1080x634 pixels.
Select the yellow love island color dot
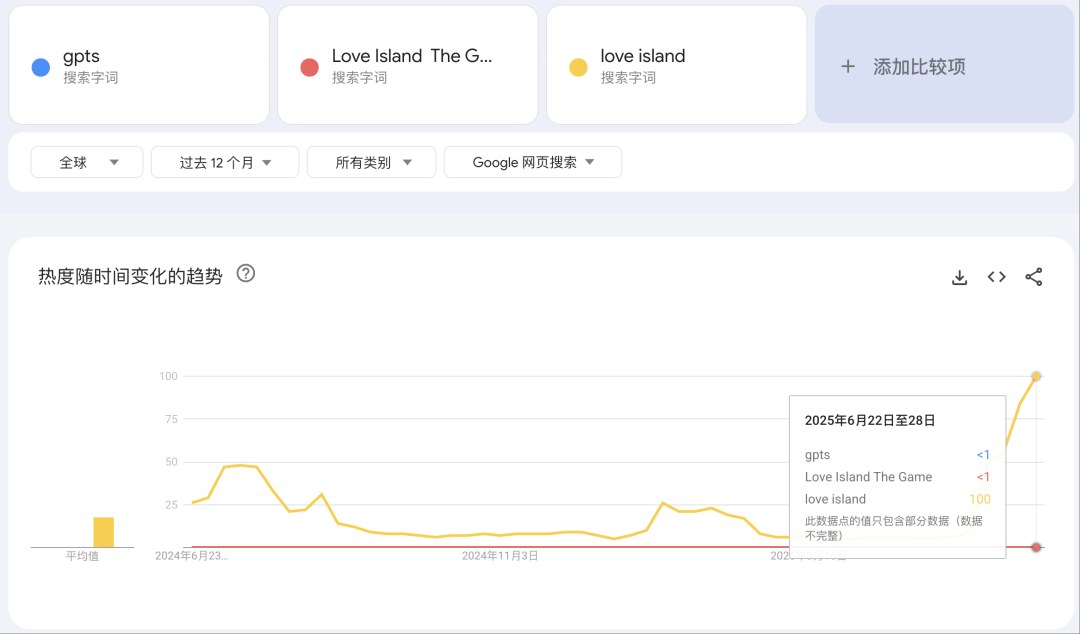point(578,67)
